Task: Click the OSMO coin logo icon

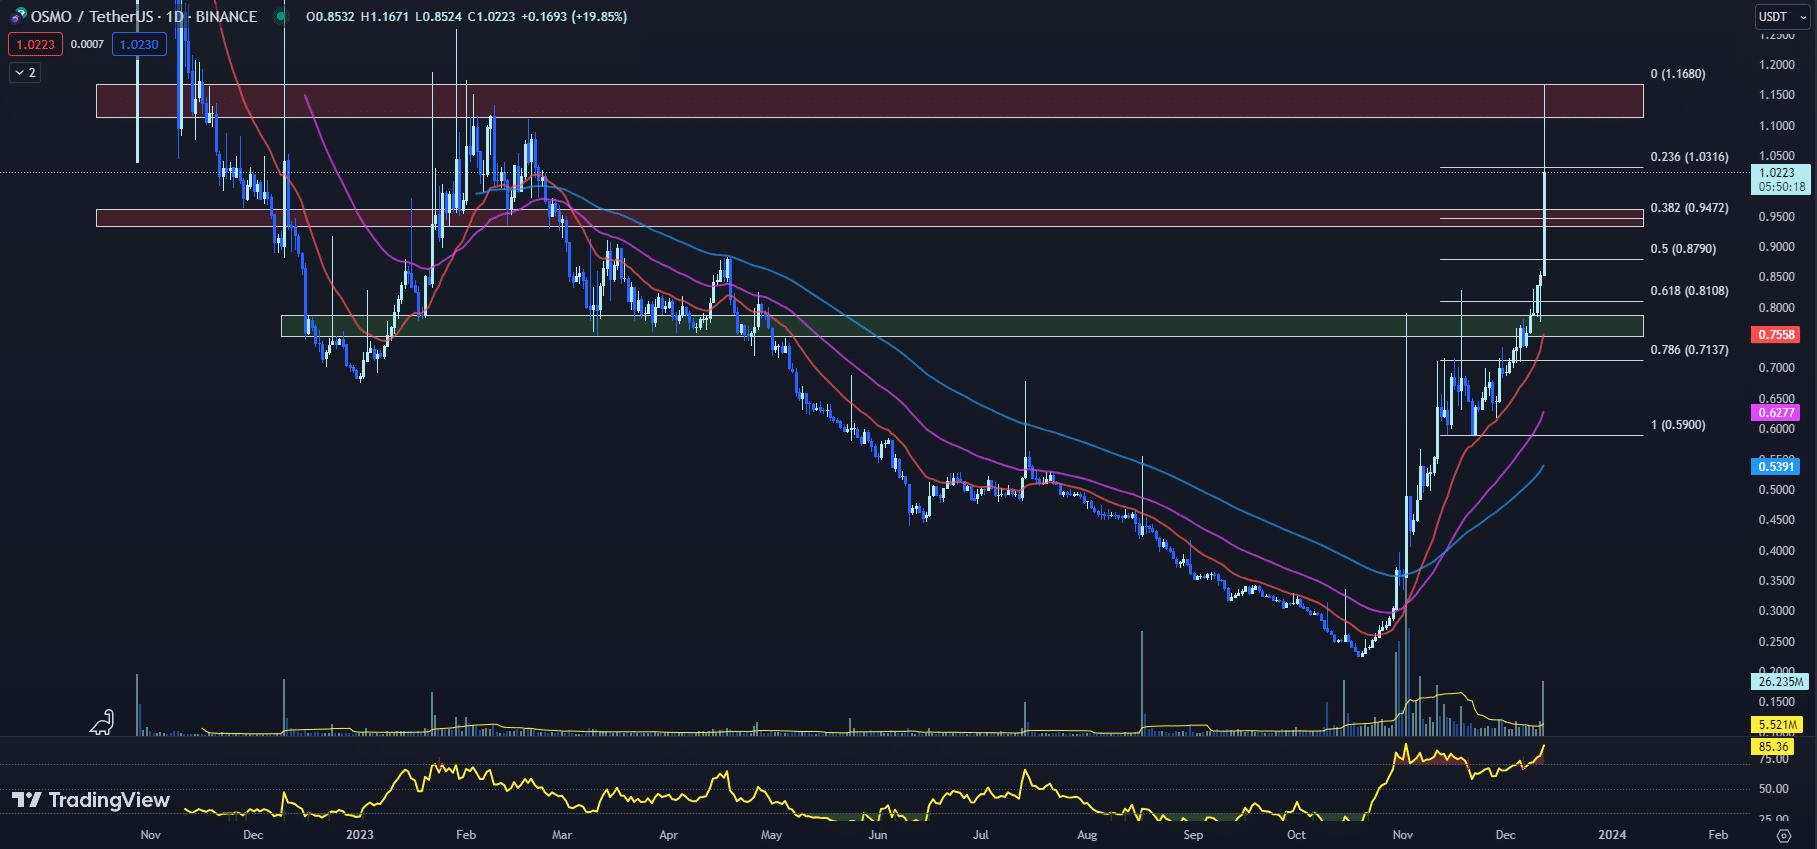Action: click(x=18, y=16)
